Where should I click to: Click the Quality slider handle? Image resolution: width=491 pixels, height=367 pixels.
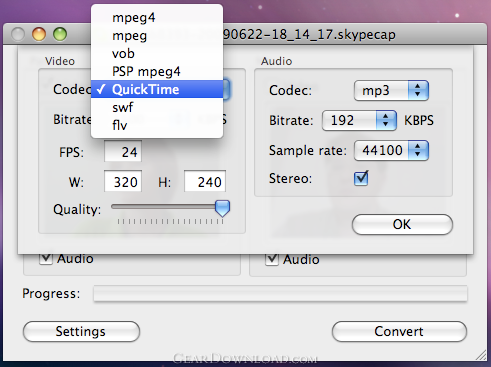(222, 208)
